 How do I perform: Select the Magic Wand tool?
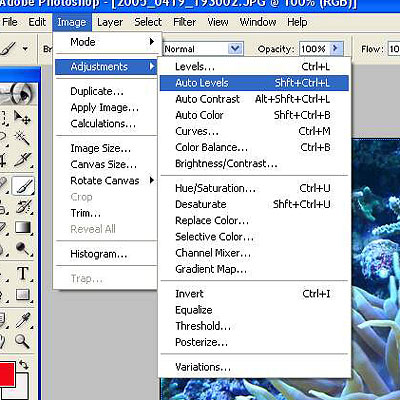(23, 138)
